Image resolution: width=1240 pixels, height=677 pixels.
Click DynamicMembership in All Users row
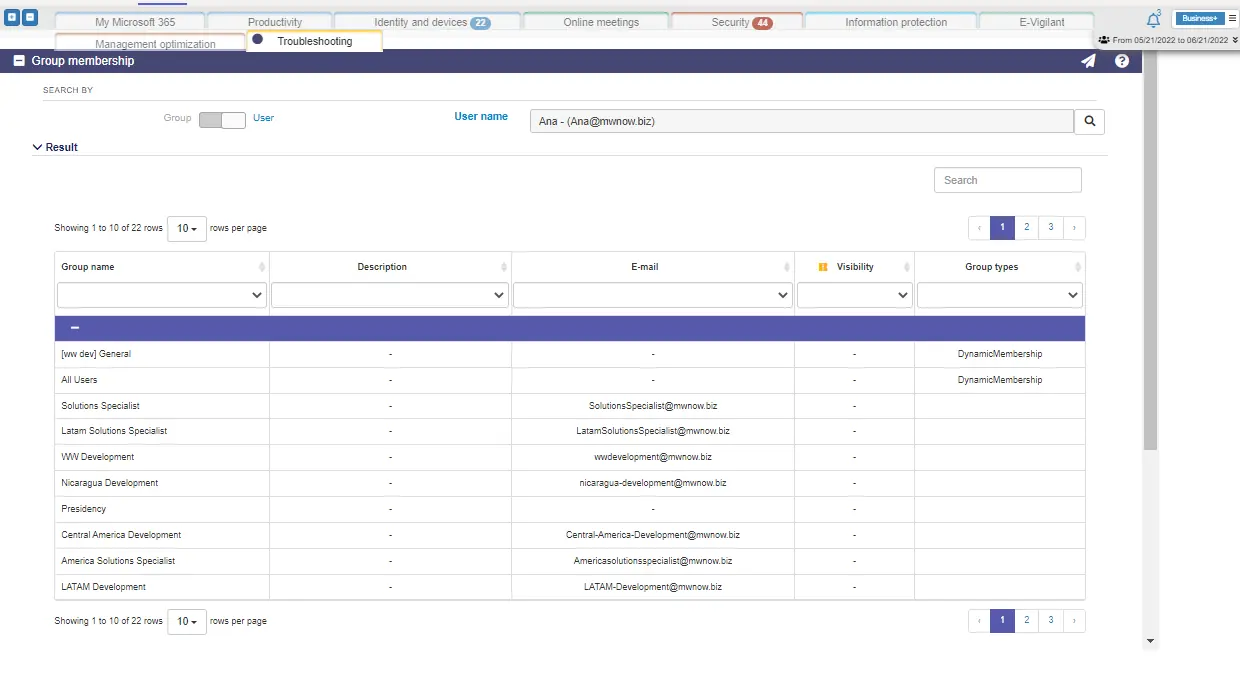pyautogui.click(x=1000, y=380)
